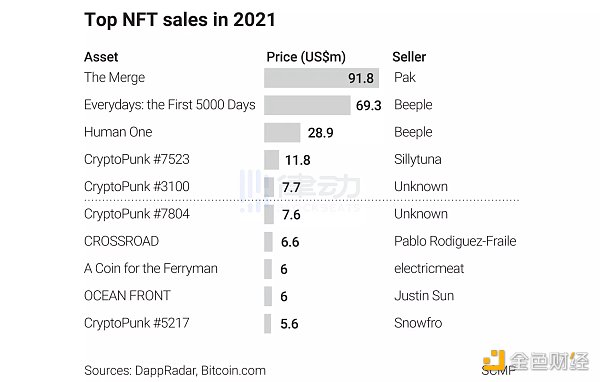This screenshot has height=382, width=600.
Task: Select the Asset column header
Action: (x=101, y=57)
